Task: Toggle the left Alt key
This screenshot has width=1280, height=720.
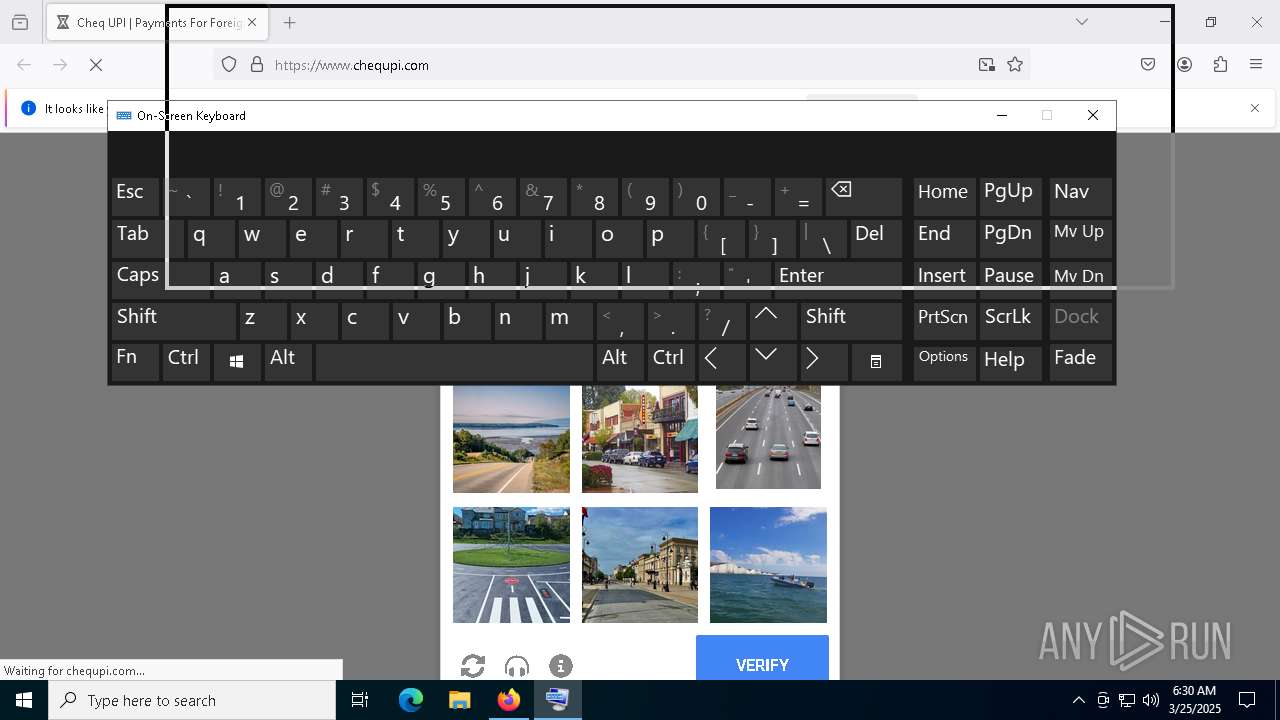Action: (x=288, y=362)
